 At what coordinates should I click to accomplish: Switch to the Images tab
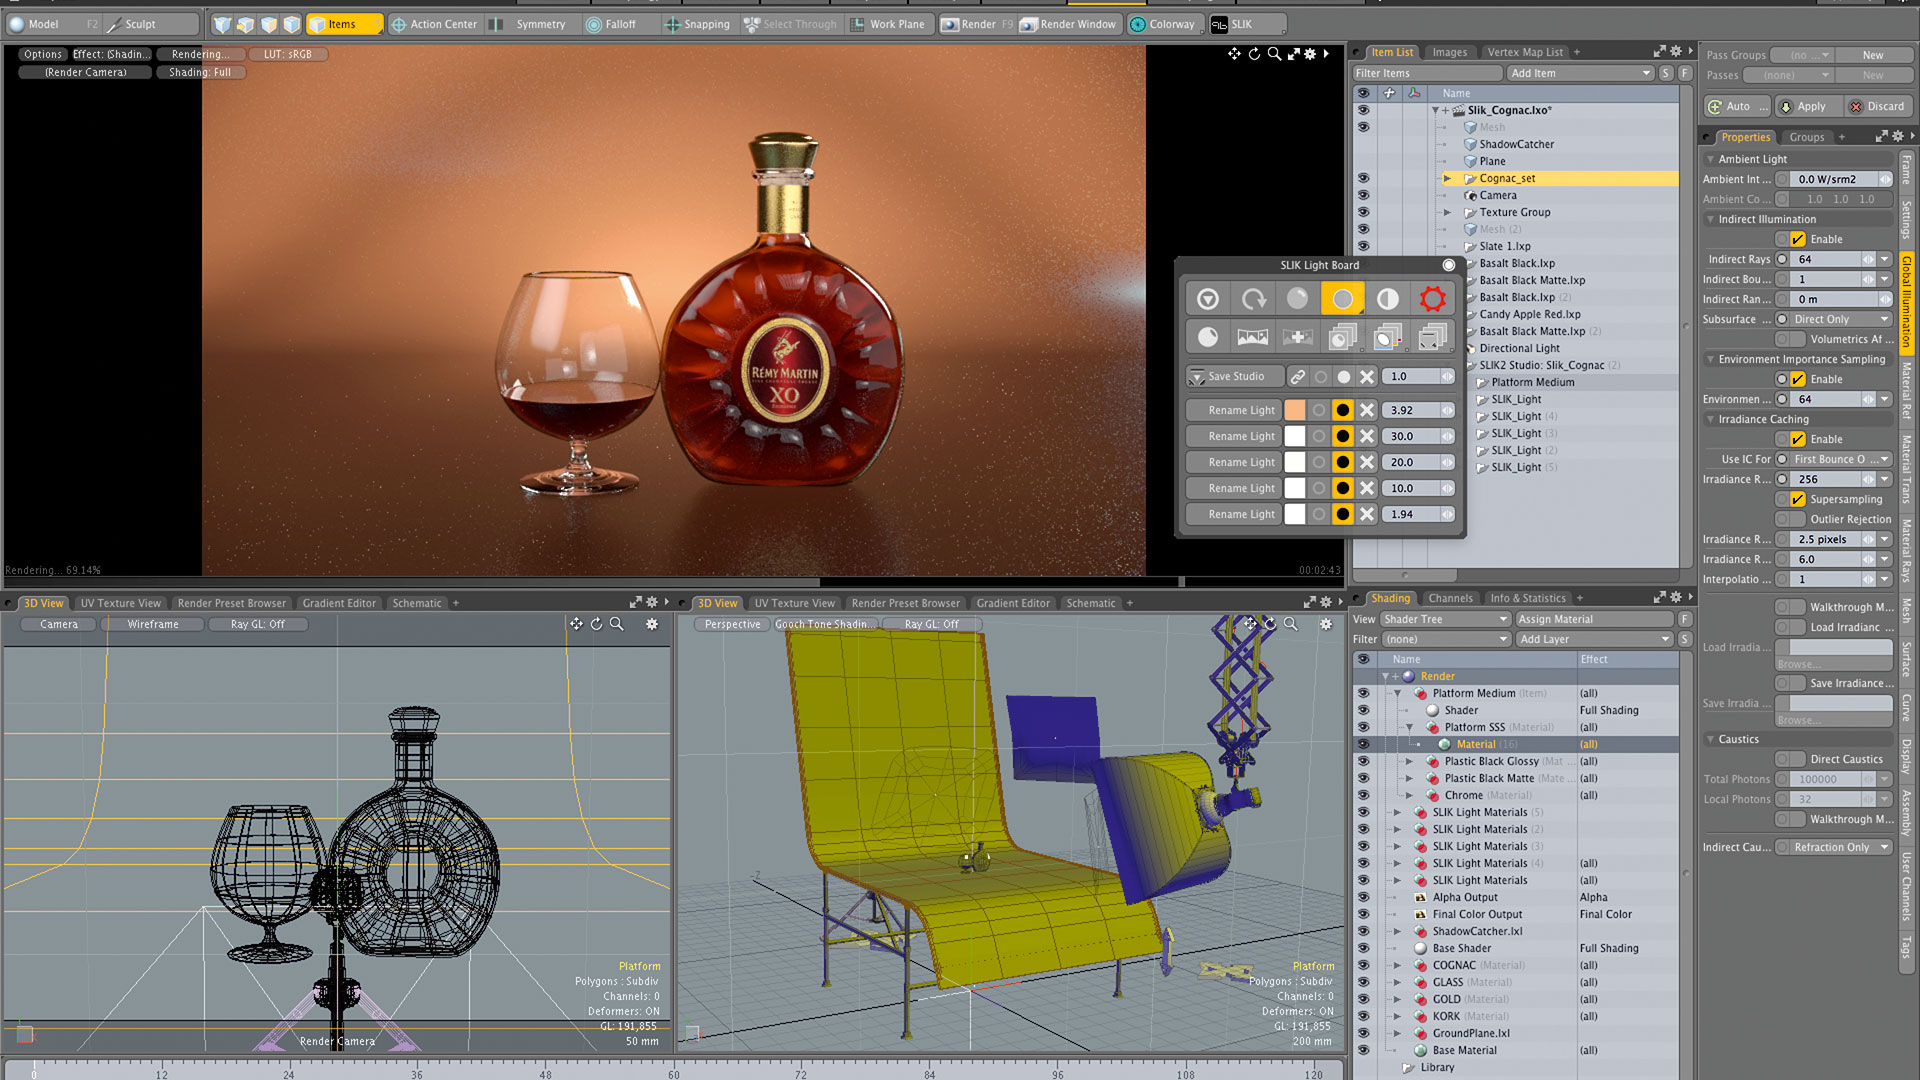[x=1449, y=52]
